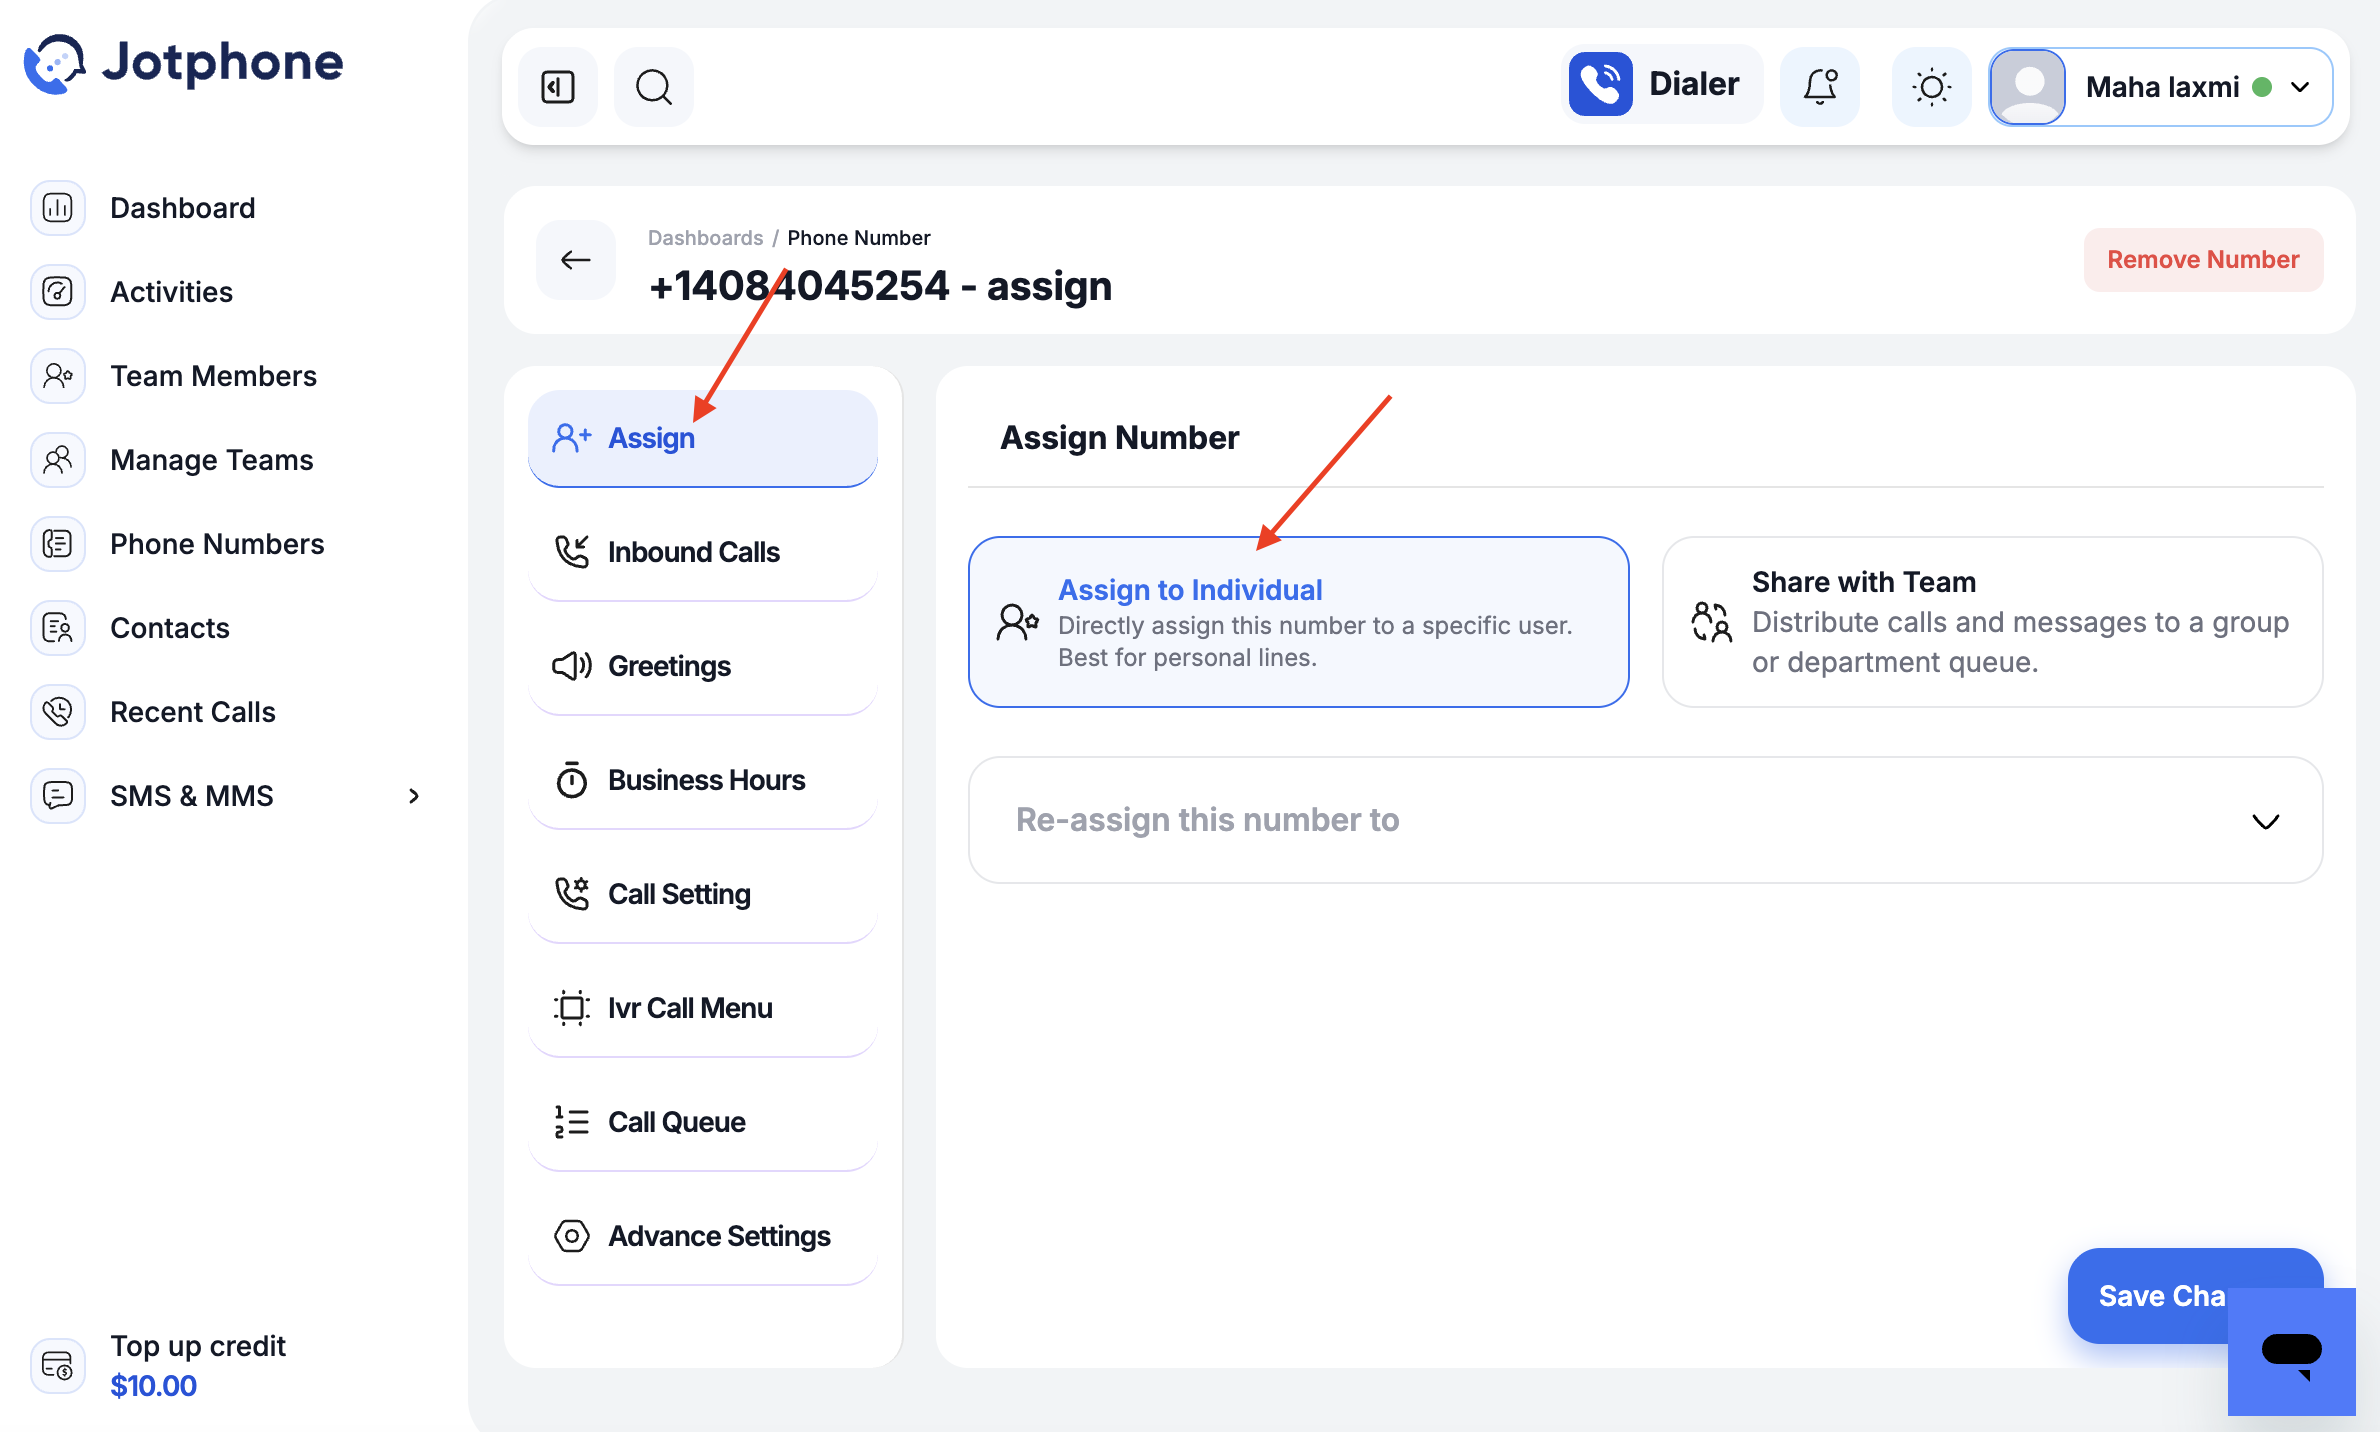This screenshot has width=2380, height=1432.
Task: Go to Dashboard in the sidebar
Action: click(x=183, y=208)
